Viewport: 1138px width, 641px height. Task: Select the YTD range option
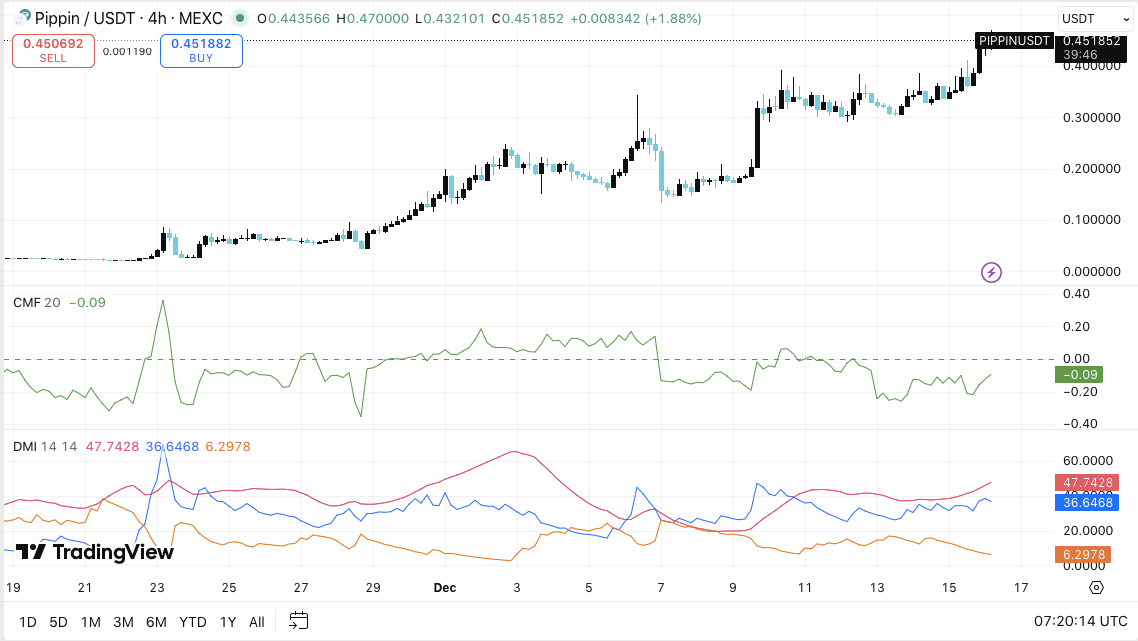(191, 621)
